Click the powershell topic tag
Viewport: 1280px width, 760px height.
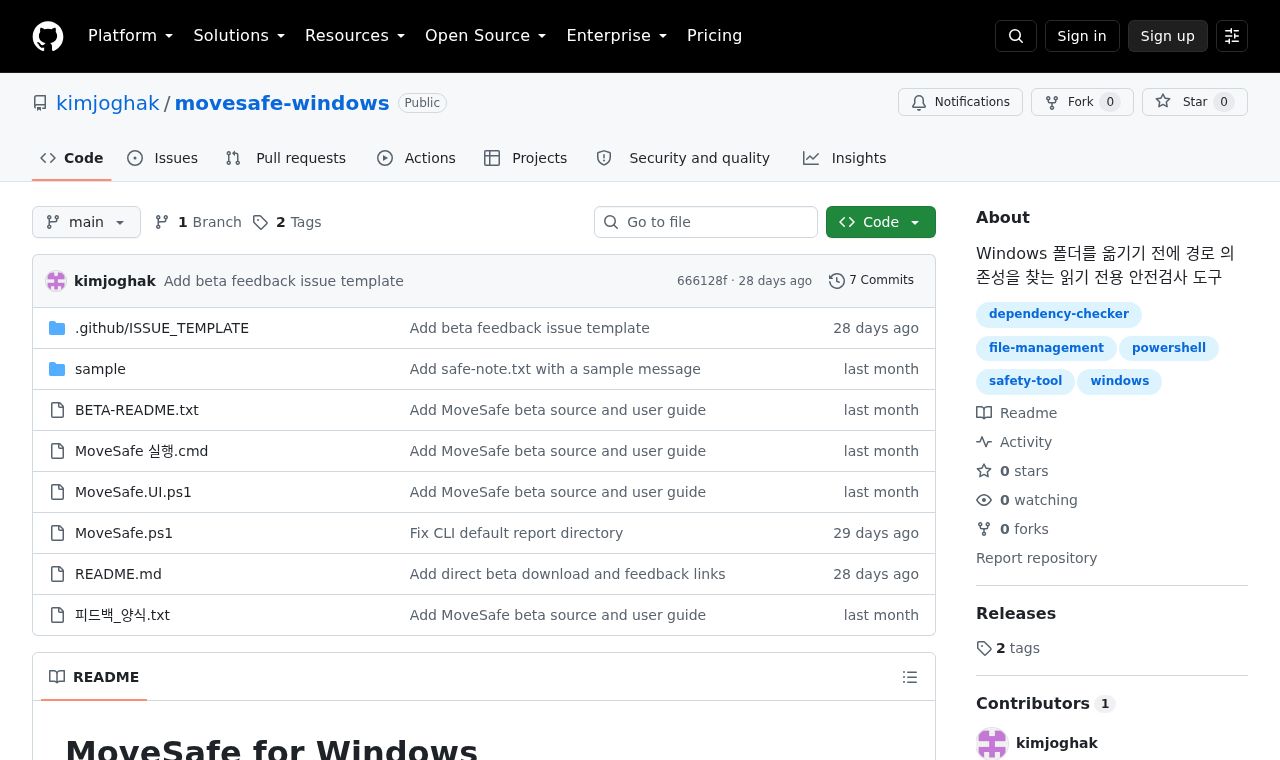[x=1169, y=348]
